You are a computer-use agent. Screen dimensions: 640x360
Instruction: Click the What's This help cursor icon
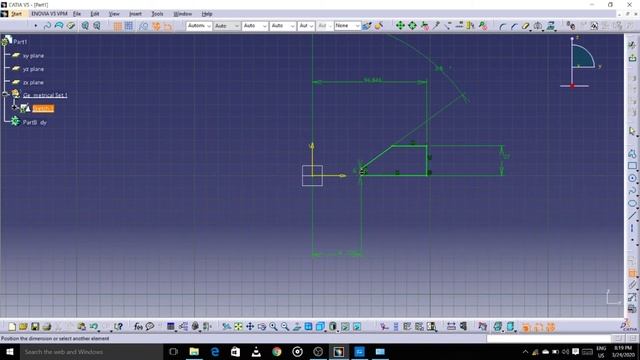(x=118, y=327)
